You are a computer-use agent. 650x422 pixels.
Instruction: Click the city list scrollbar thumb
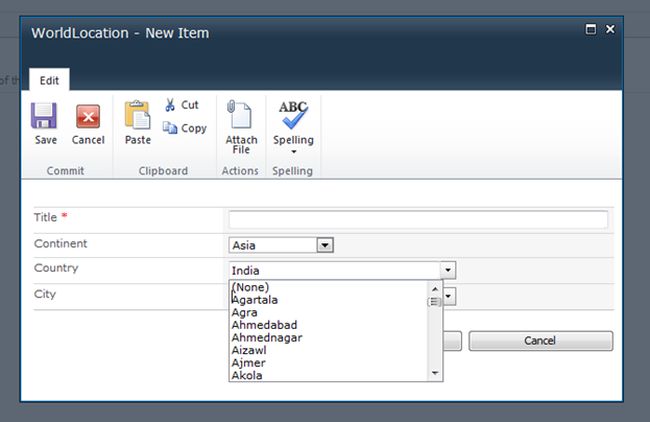pos(435,302)
